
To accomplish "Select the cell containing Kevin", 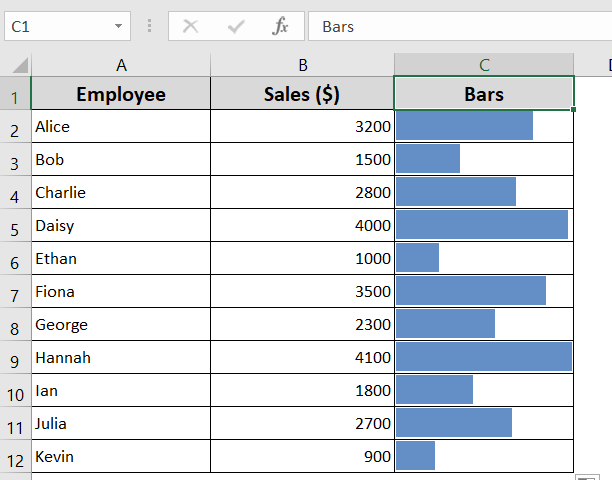I will 121,456.
